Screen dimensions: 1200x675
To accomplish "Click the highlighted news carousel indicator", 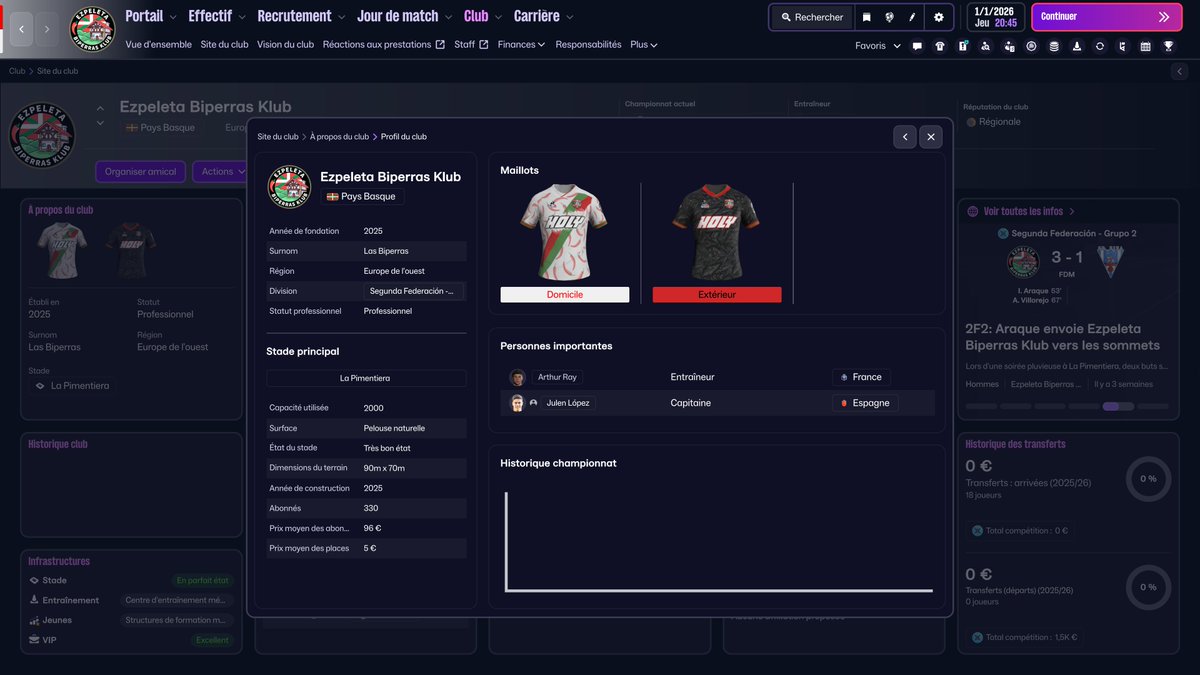I will 1118,407.
